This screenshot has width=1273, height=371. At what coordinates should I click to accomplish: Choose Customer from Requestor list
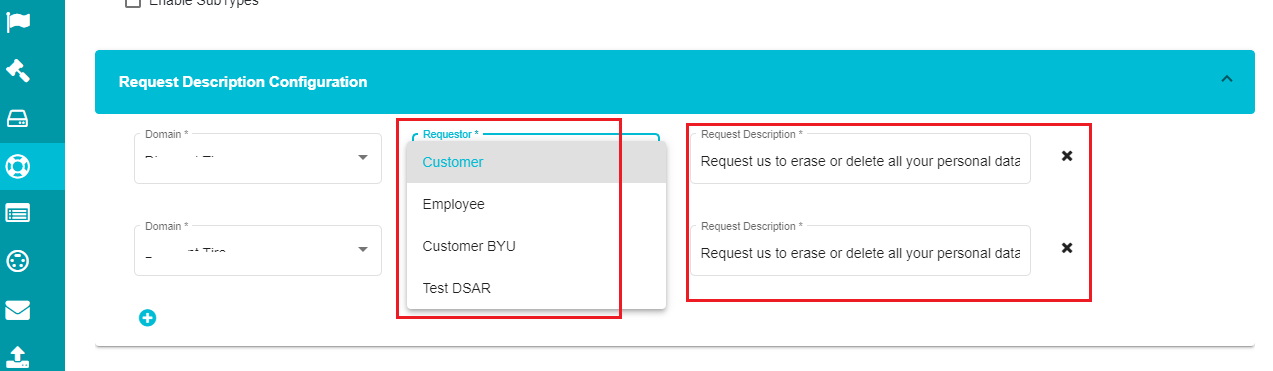536,162
